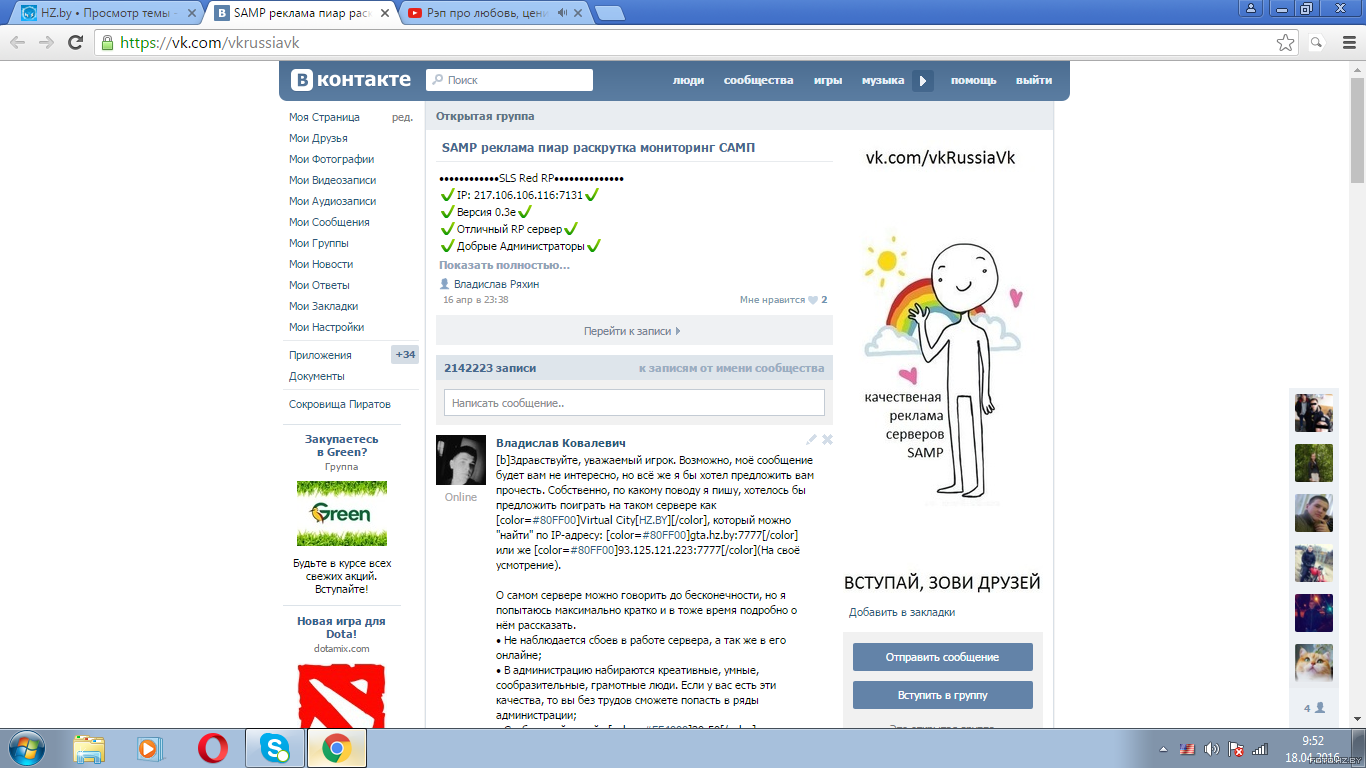This screenshot has width=1366, height=768.
Task: Click the volume icon in system tray
Action: [x=1212, y=749]
